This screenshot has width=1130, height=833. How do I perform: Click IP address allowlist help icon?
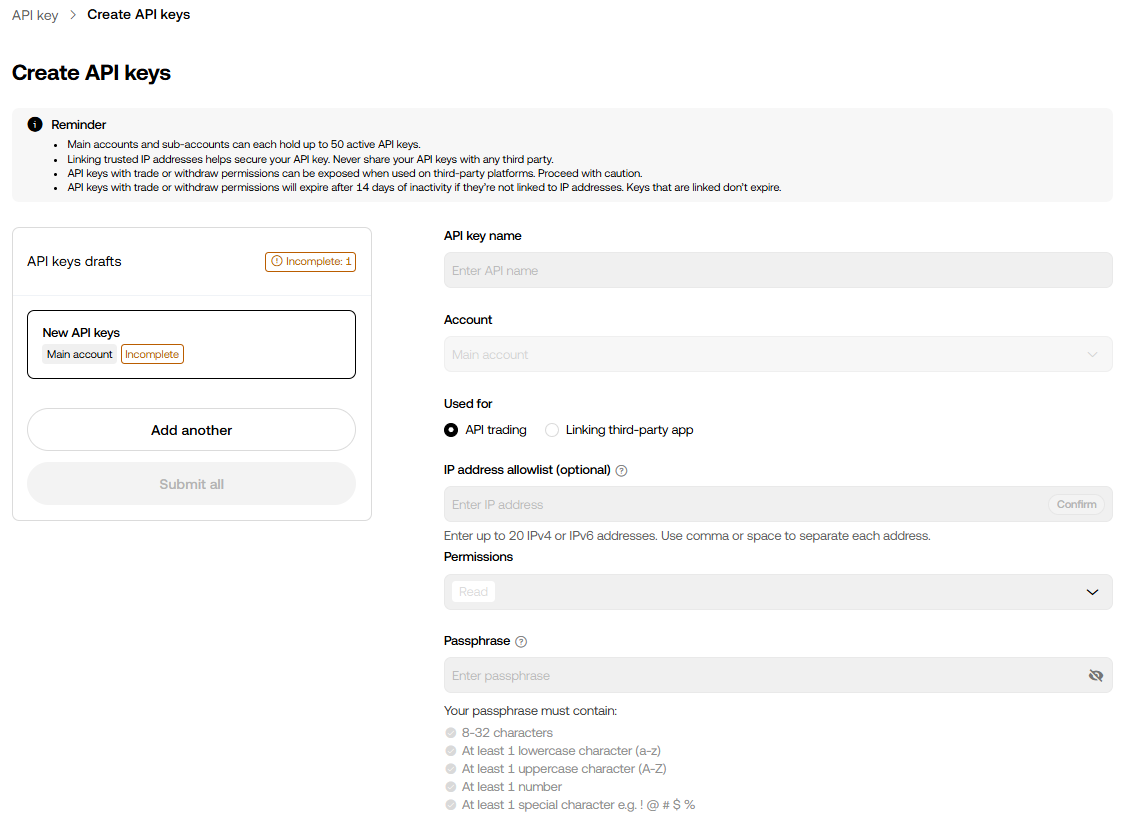pos(621,471)
